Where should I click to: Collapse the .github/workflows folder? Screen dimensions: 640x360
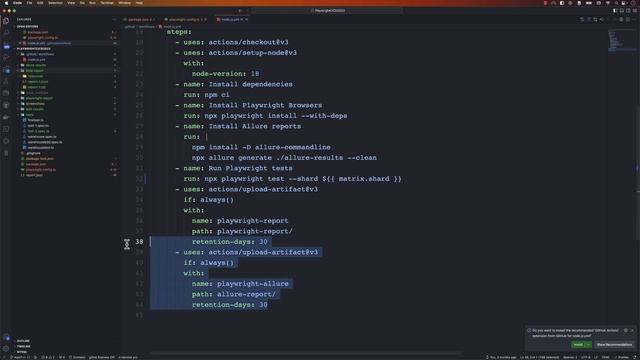click(40, 54)
